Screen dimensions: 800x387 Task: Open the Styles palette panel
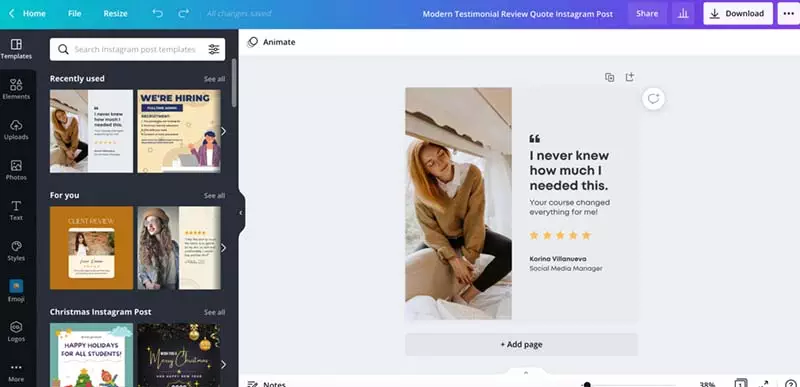[x=16, y=250]
